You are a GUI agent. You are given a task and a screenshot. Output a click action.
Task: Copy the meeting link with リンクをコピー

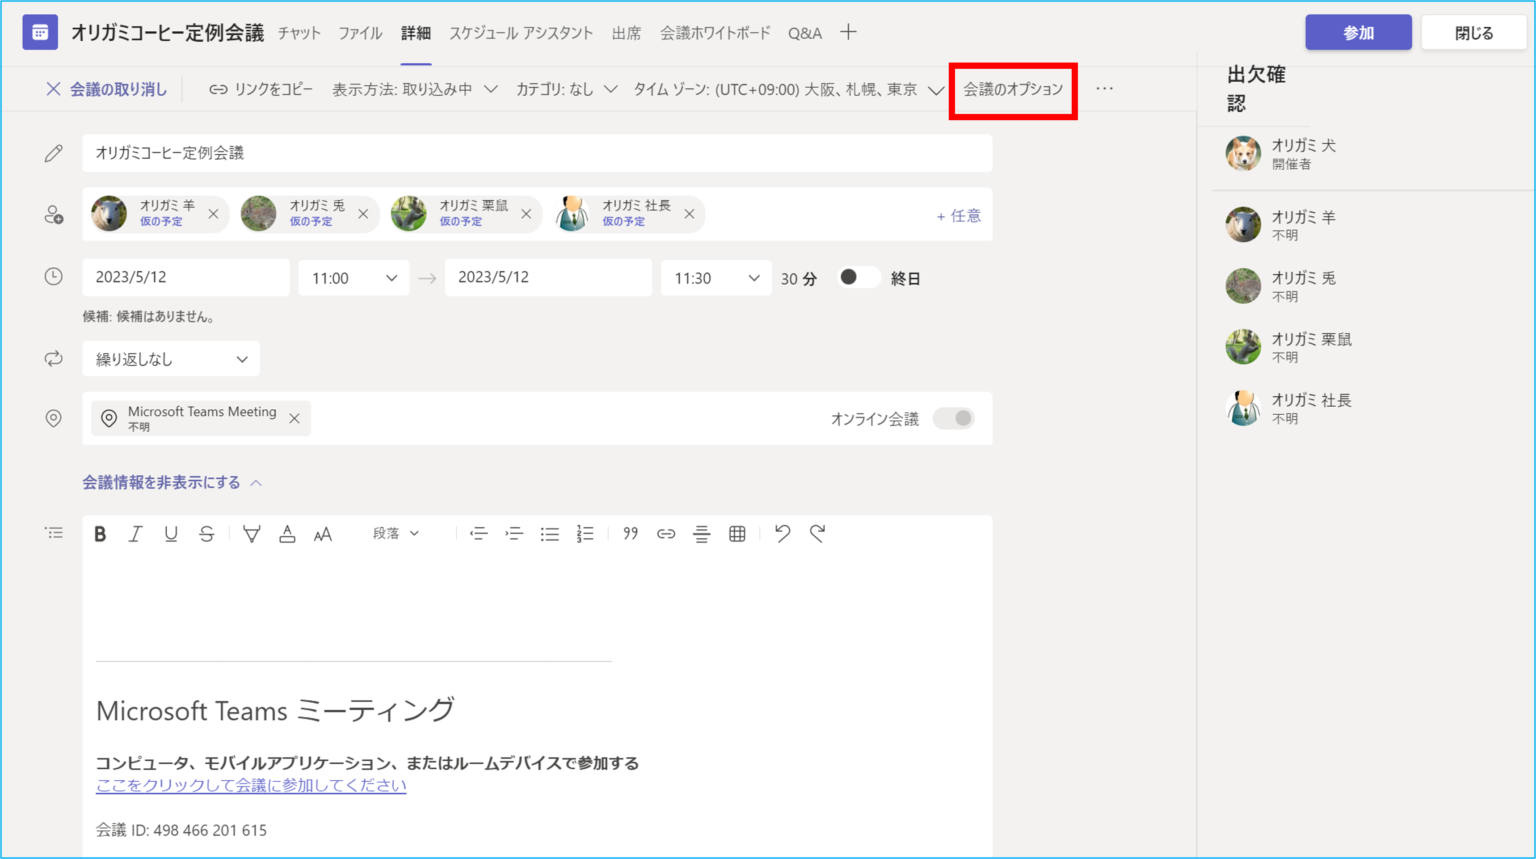[260, 89]
